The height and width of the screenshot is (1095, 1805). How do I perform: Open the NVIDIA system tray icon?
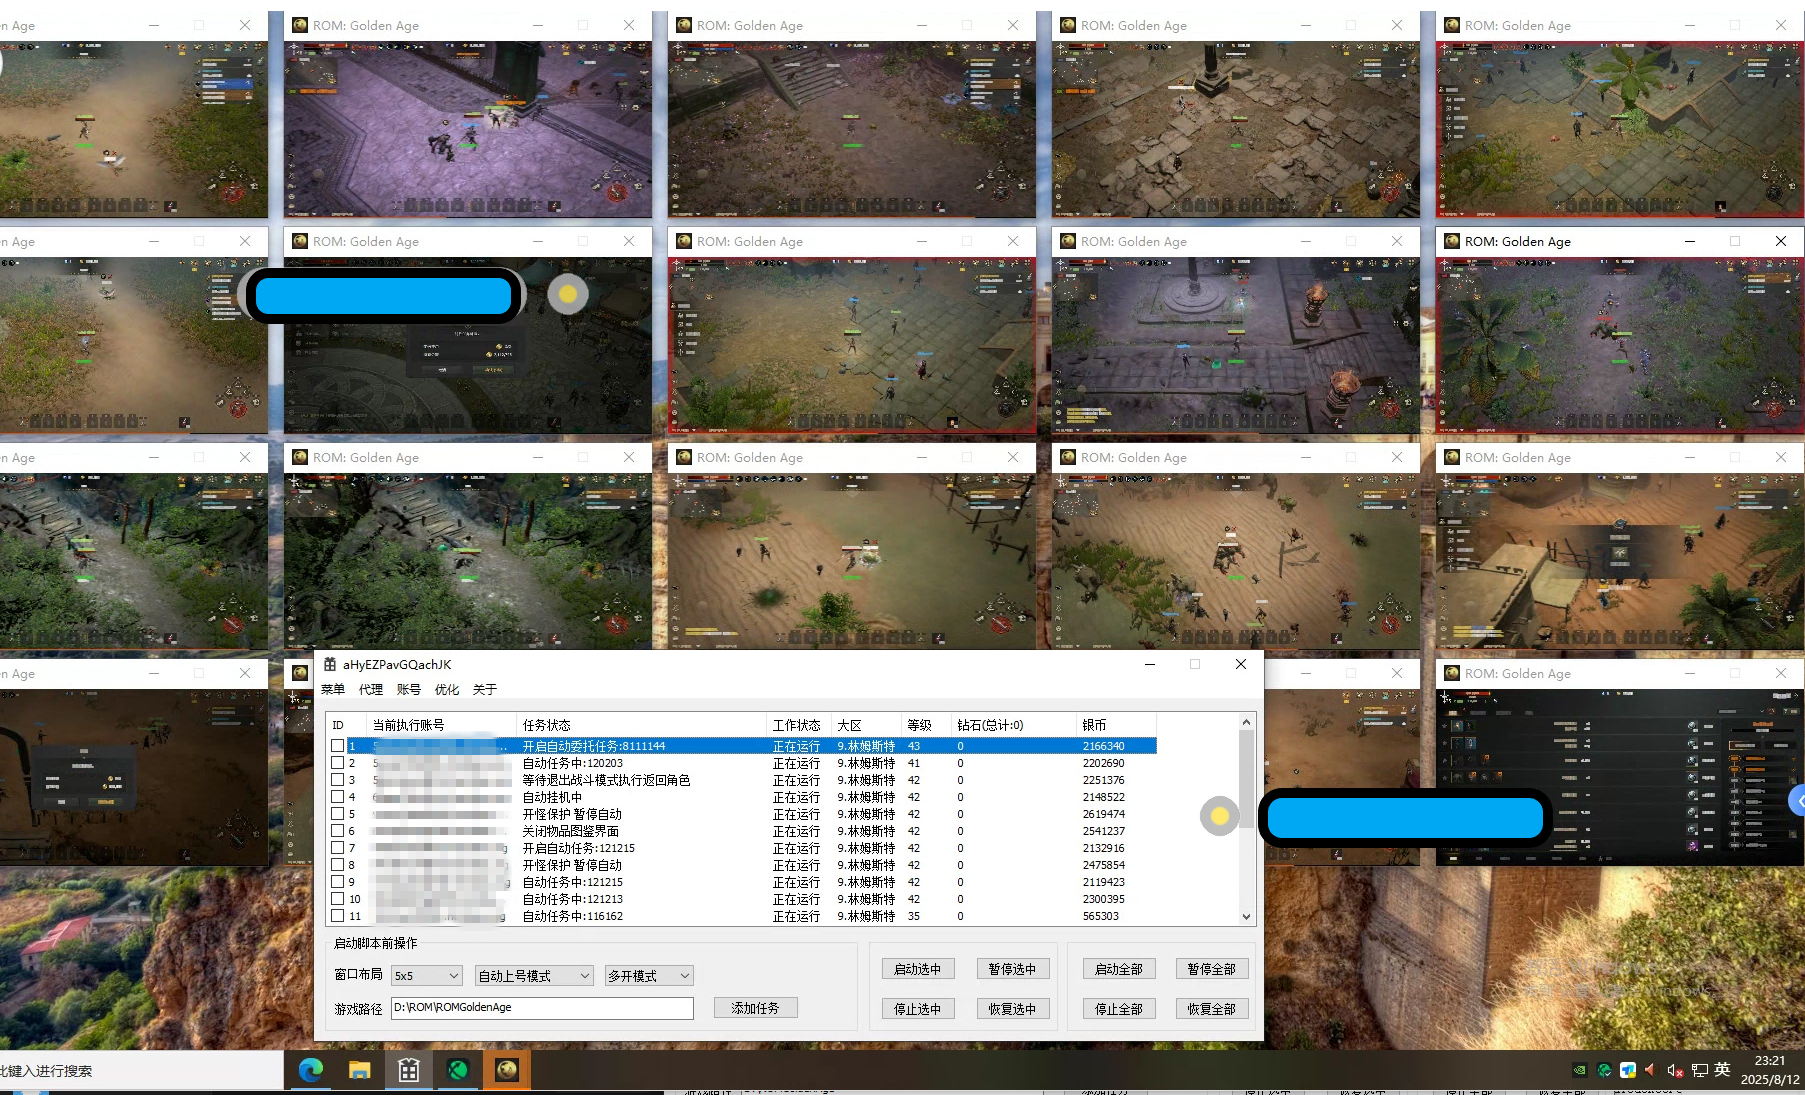point(1579,1070)
